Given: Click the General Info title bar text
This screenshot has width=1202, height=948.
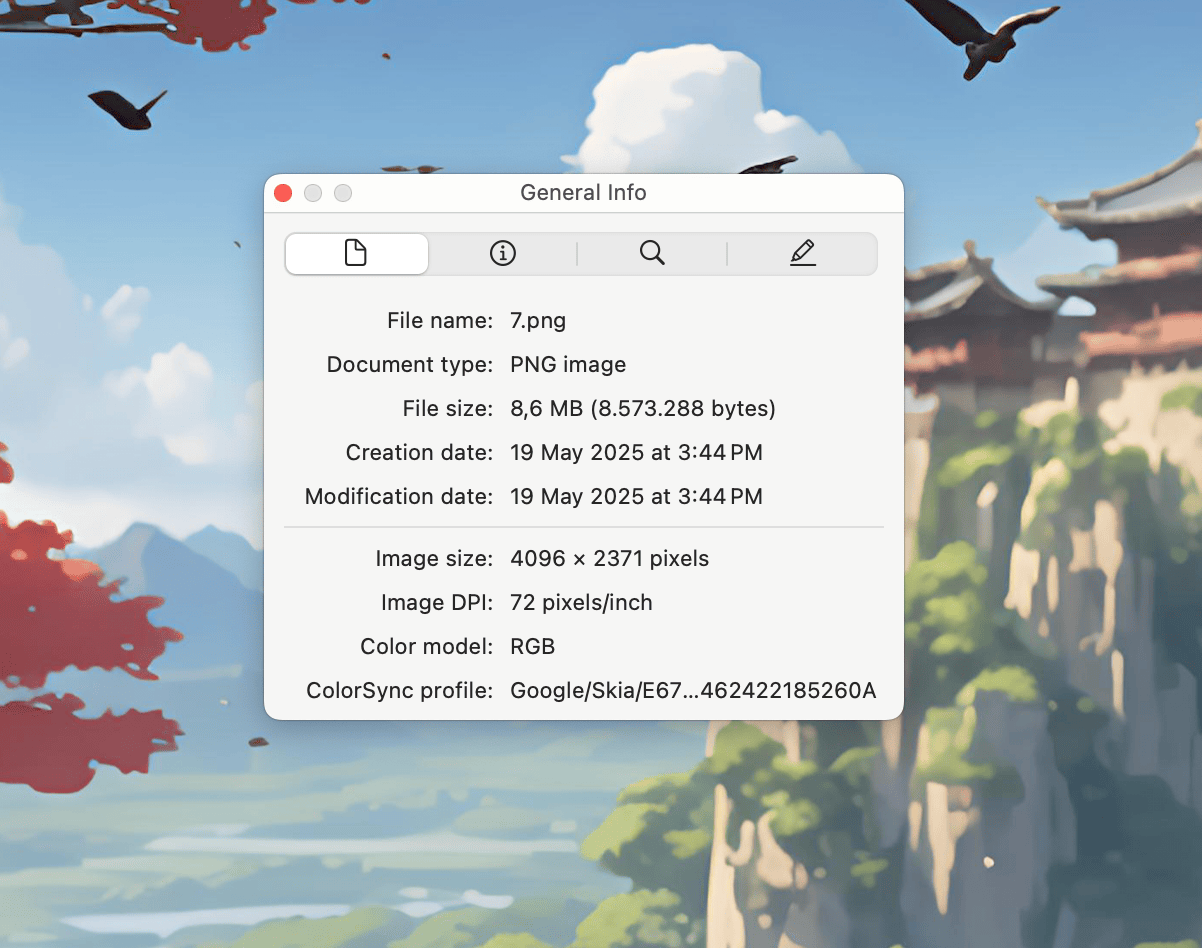Looking at the screenshot, I should pyautogui.click(x=583, y=193).
